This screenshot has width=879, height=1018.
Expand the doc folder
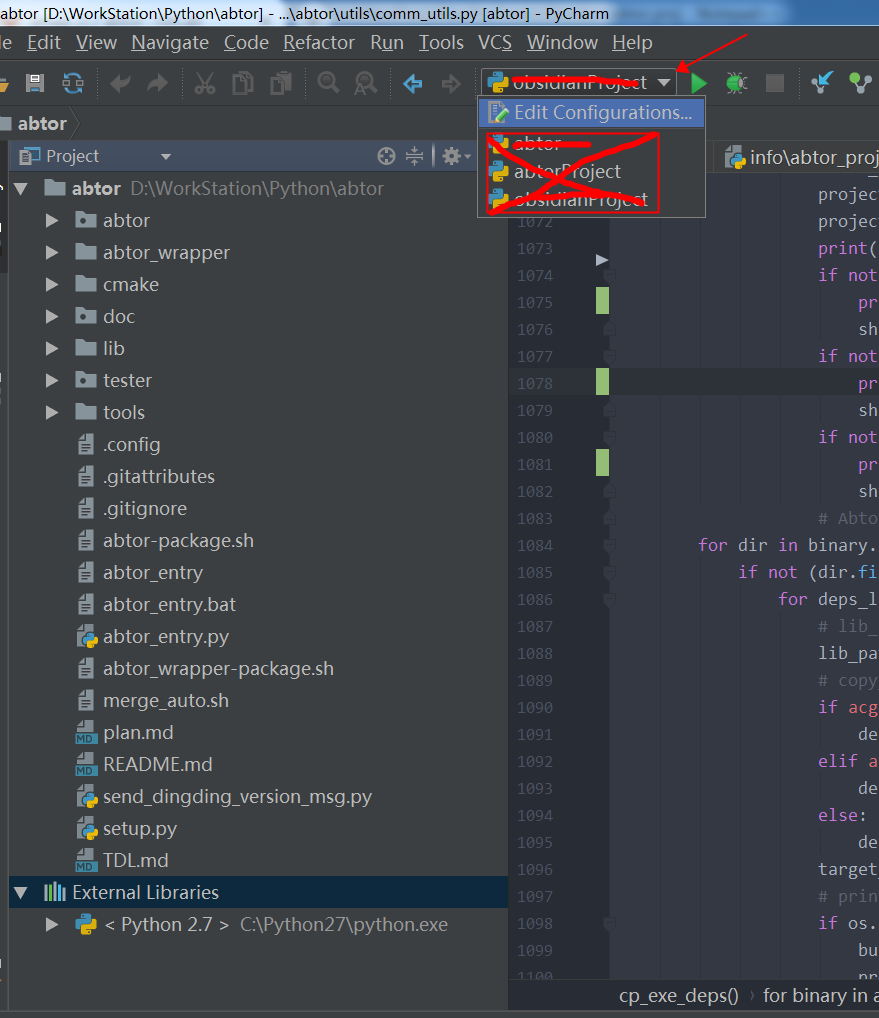[52, 316]
